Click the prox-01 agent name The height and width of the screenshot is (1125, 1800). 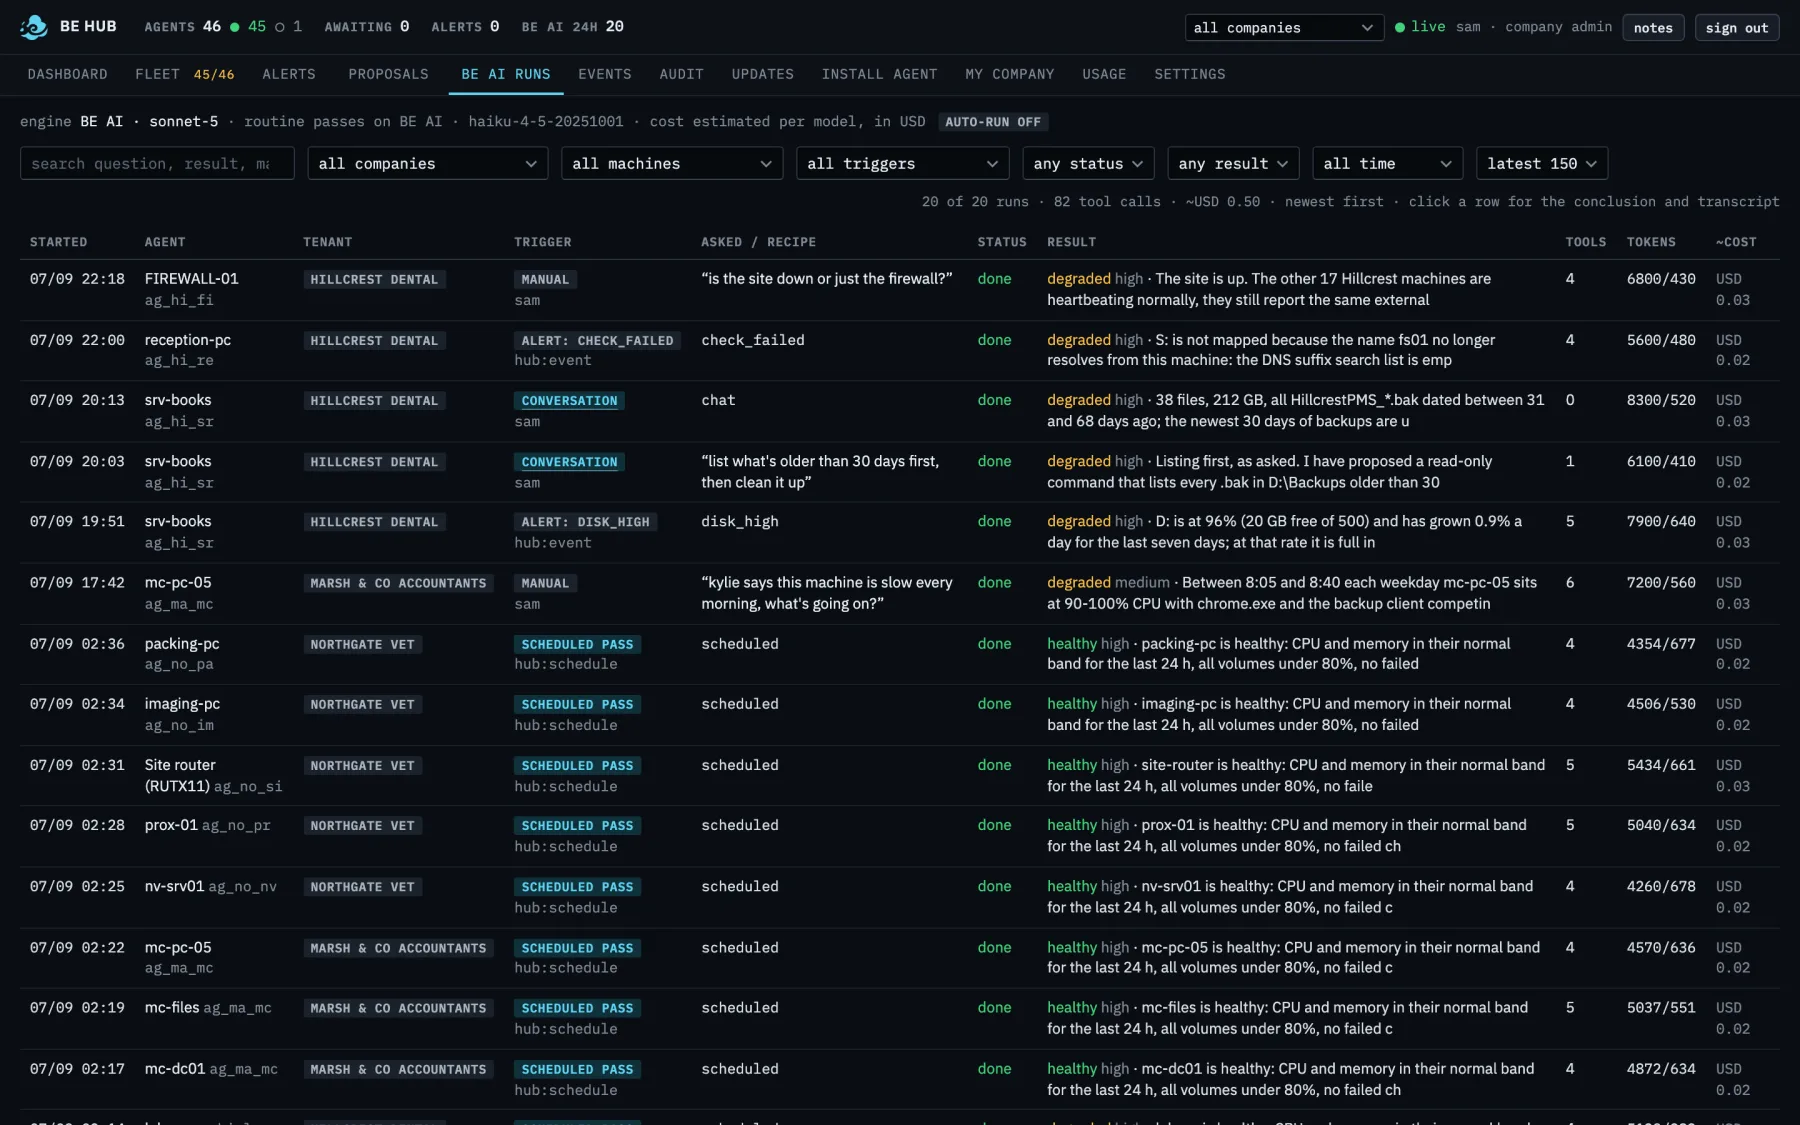[x=171, y=825]
